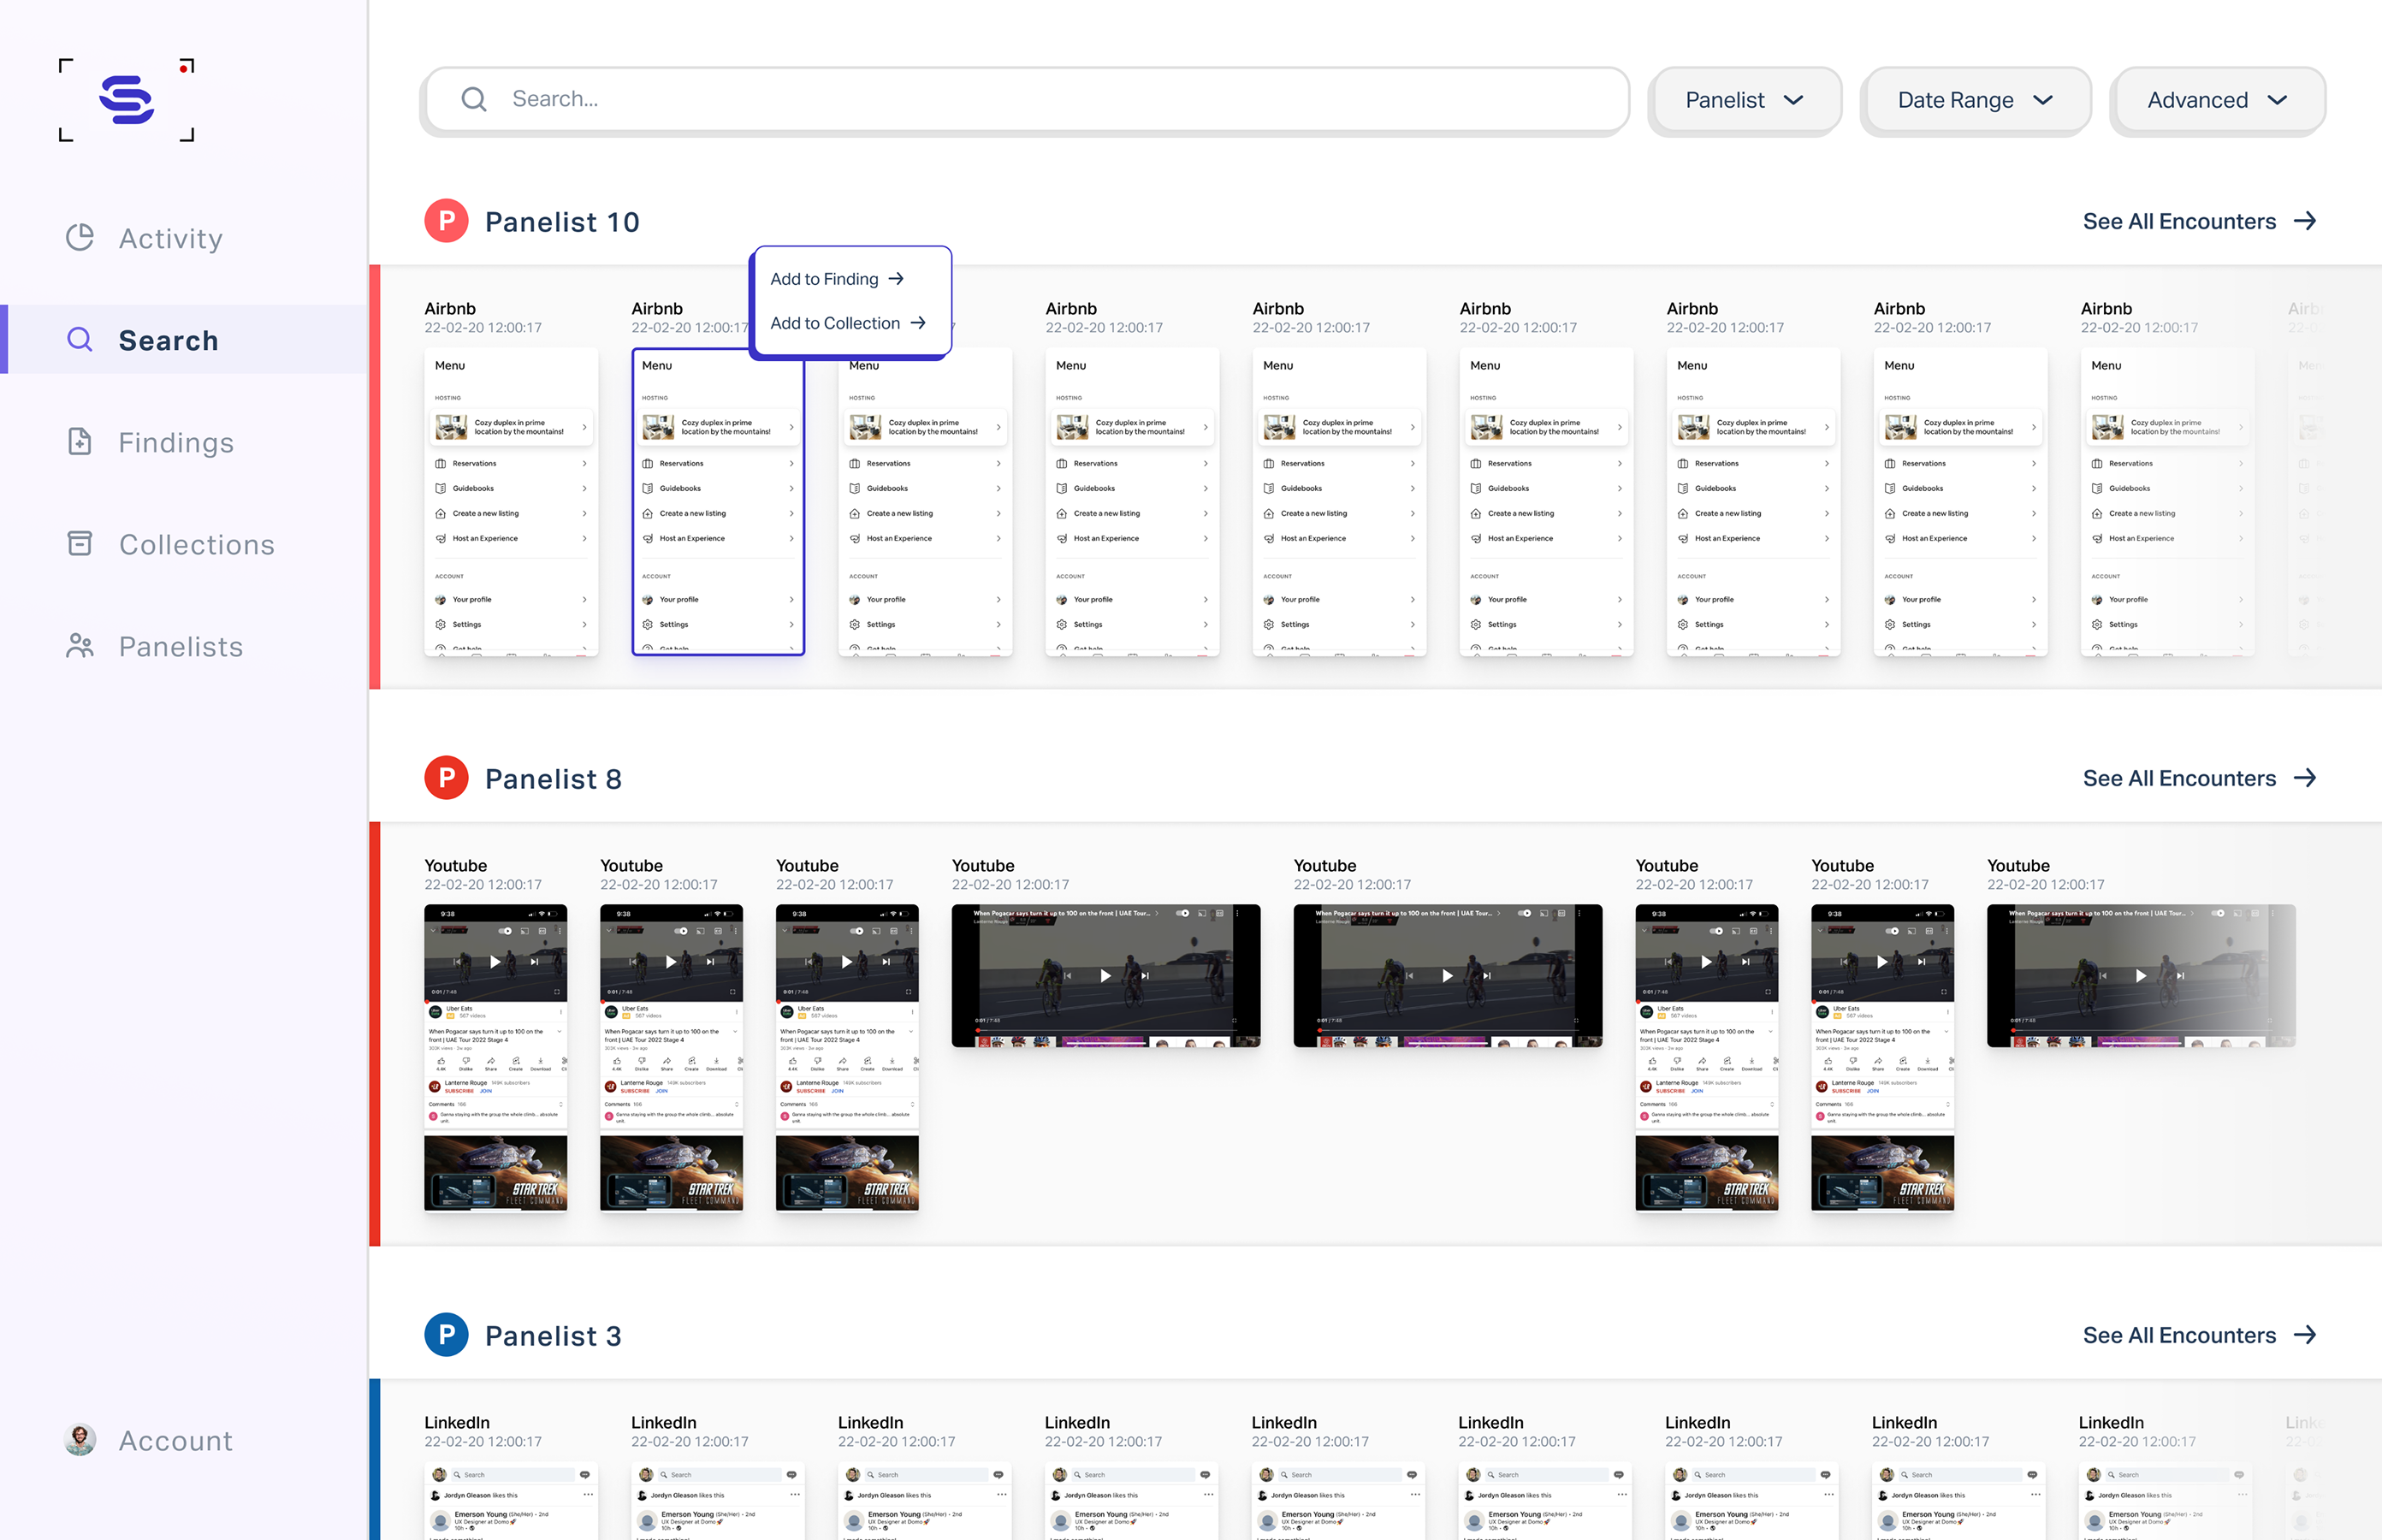Screen dimensions: 2382x1540
Task: Click the app logo in the sidebar
Action: coord(126,99)
